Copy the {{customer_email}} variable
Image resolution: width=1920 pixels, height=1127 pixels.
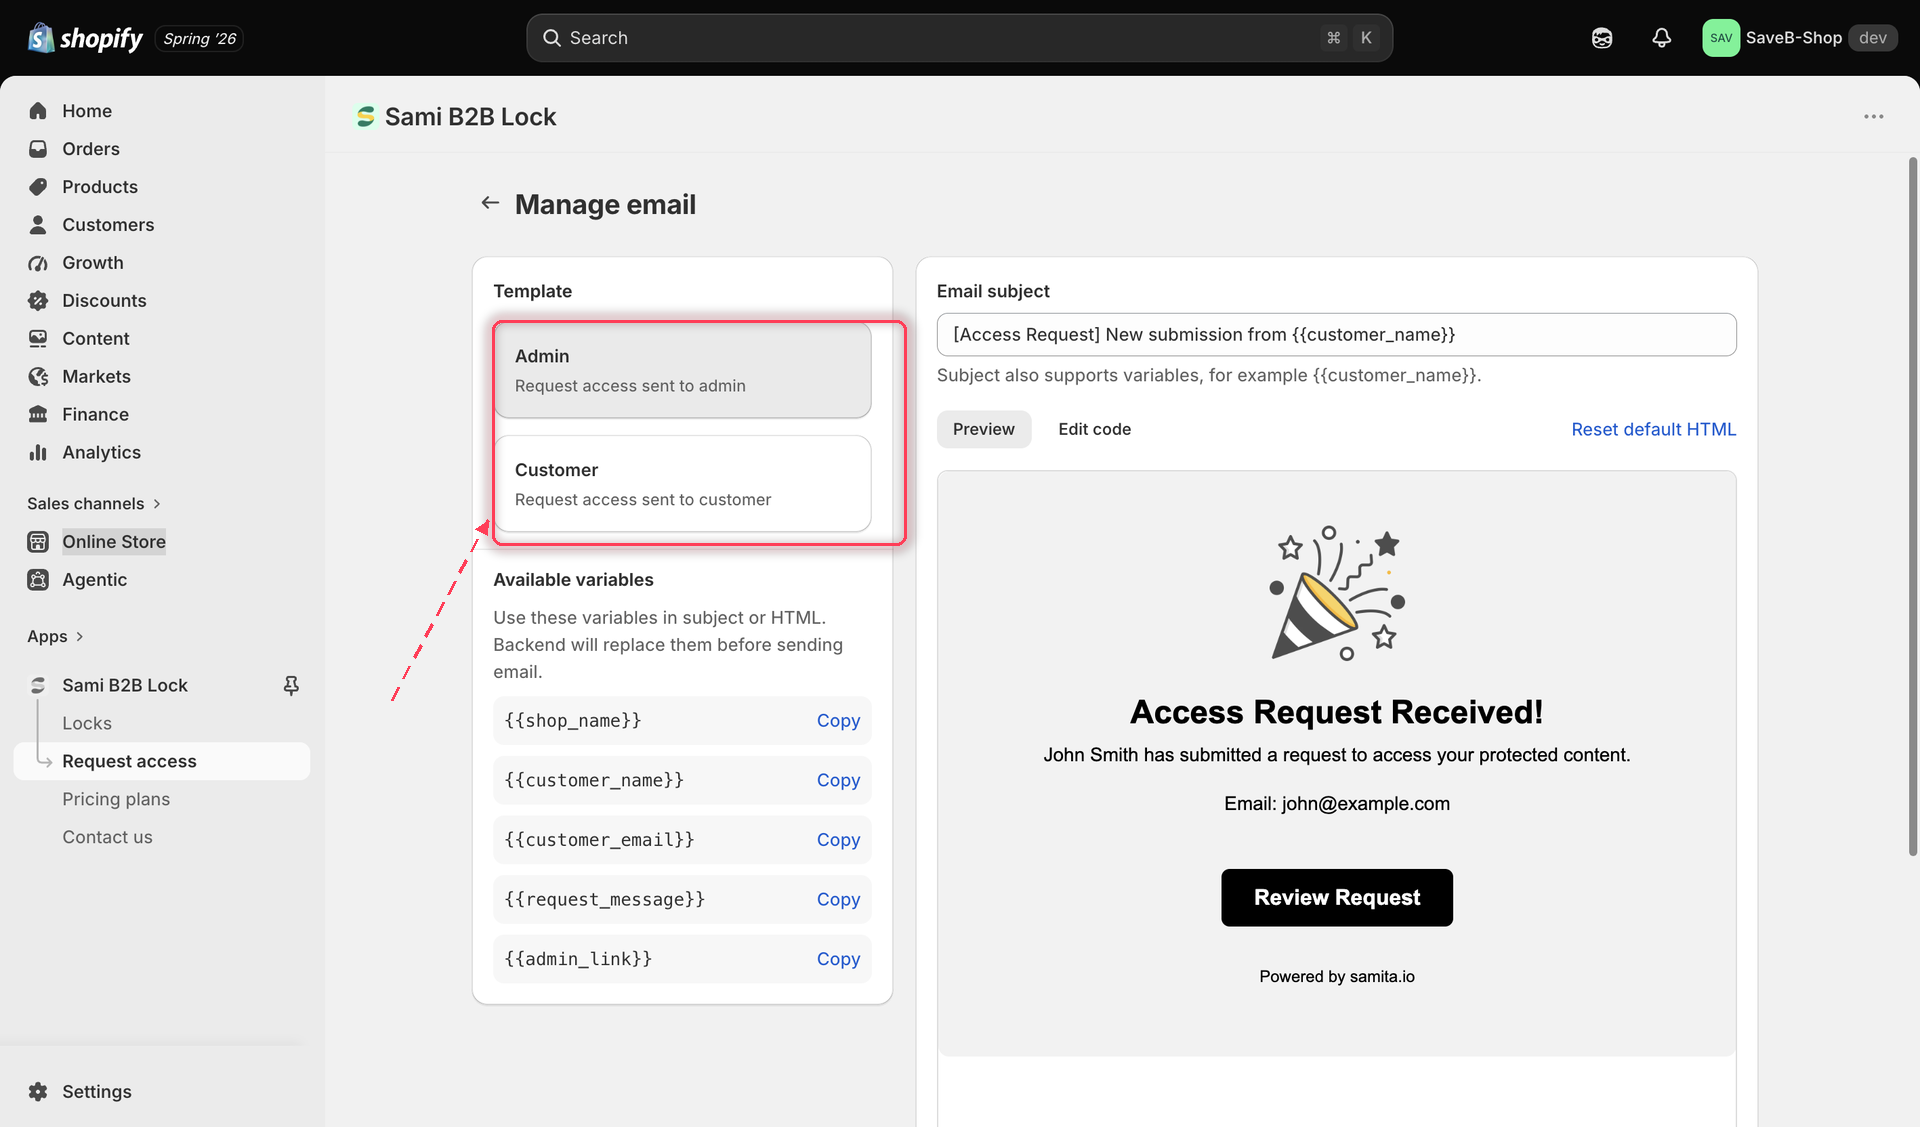pos(838,840)
